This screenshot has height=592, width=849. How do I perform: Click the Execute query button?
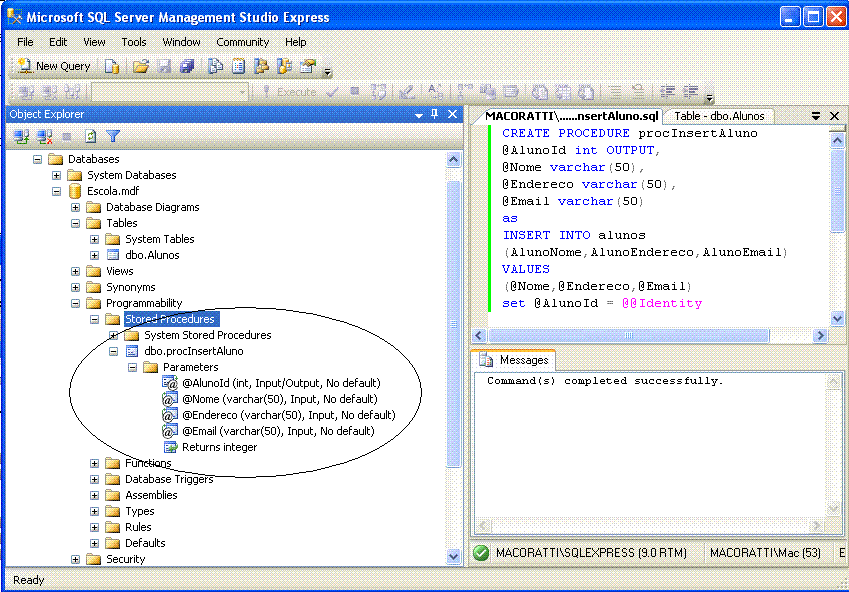[x=289, y=92]
